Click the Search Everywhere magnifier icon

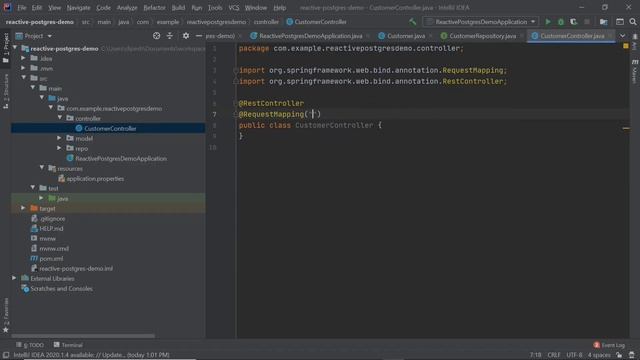pyautogui.click(x=633, y=22)
